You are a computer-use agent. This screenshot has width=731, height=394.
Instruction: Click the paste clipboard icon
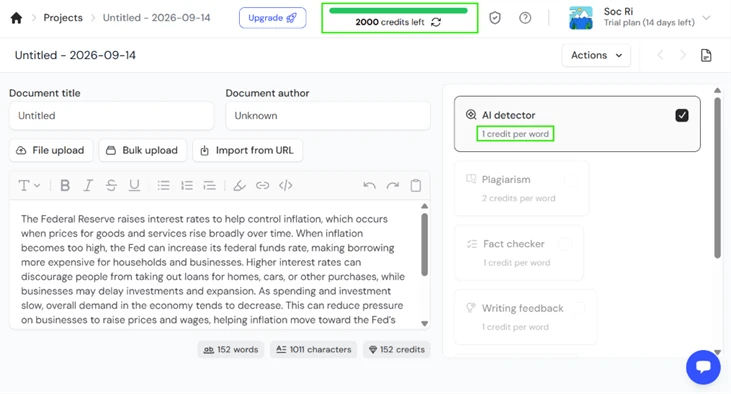416,186
